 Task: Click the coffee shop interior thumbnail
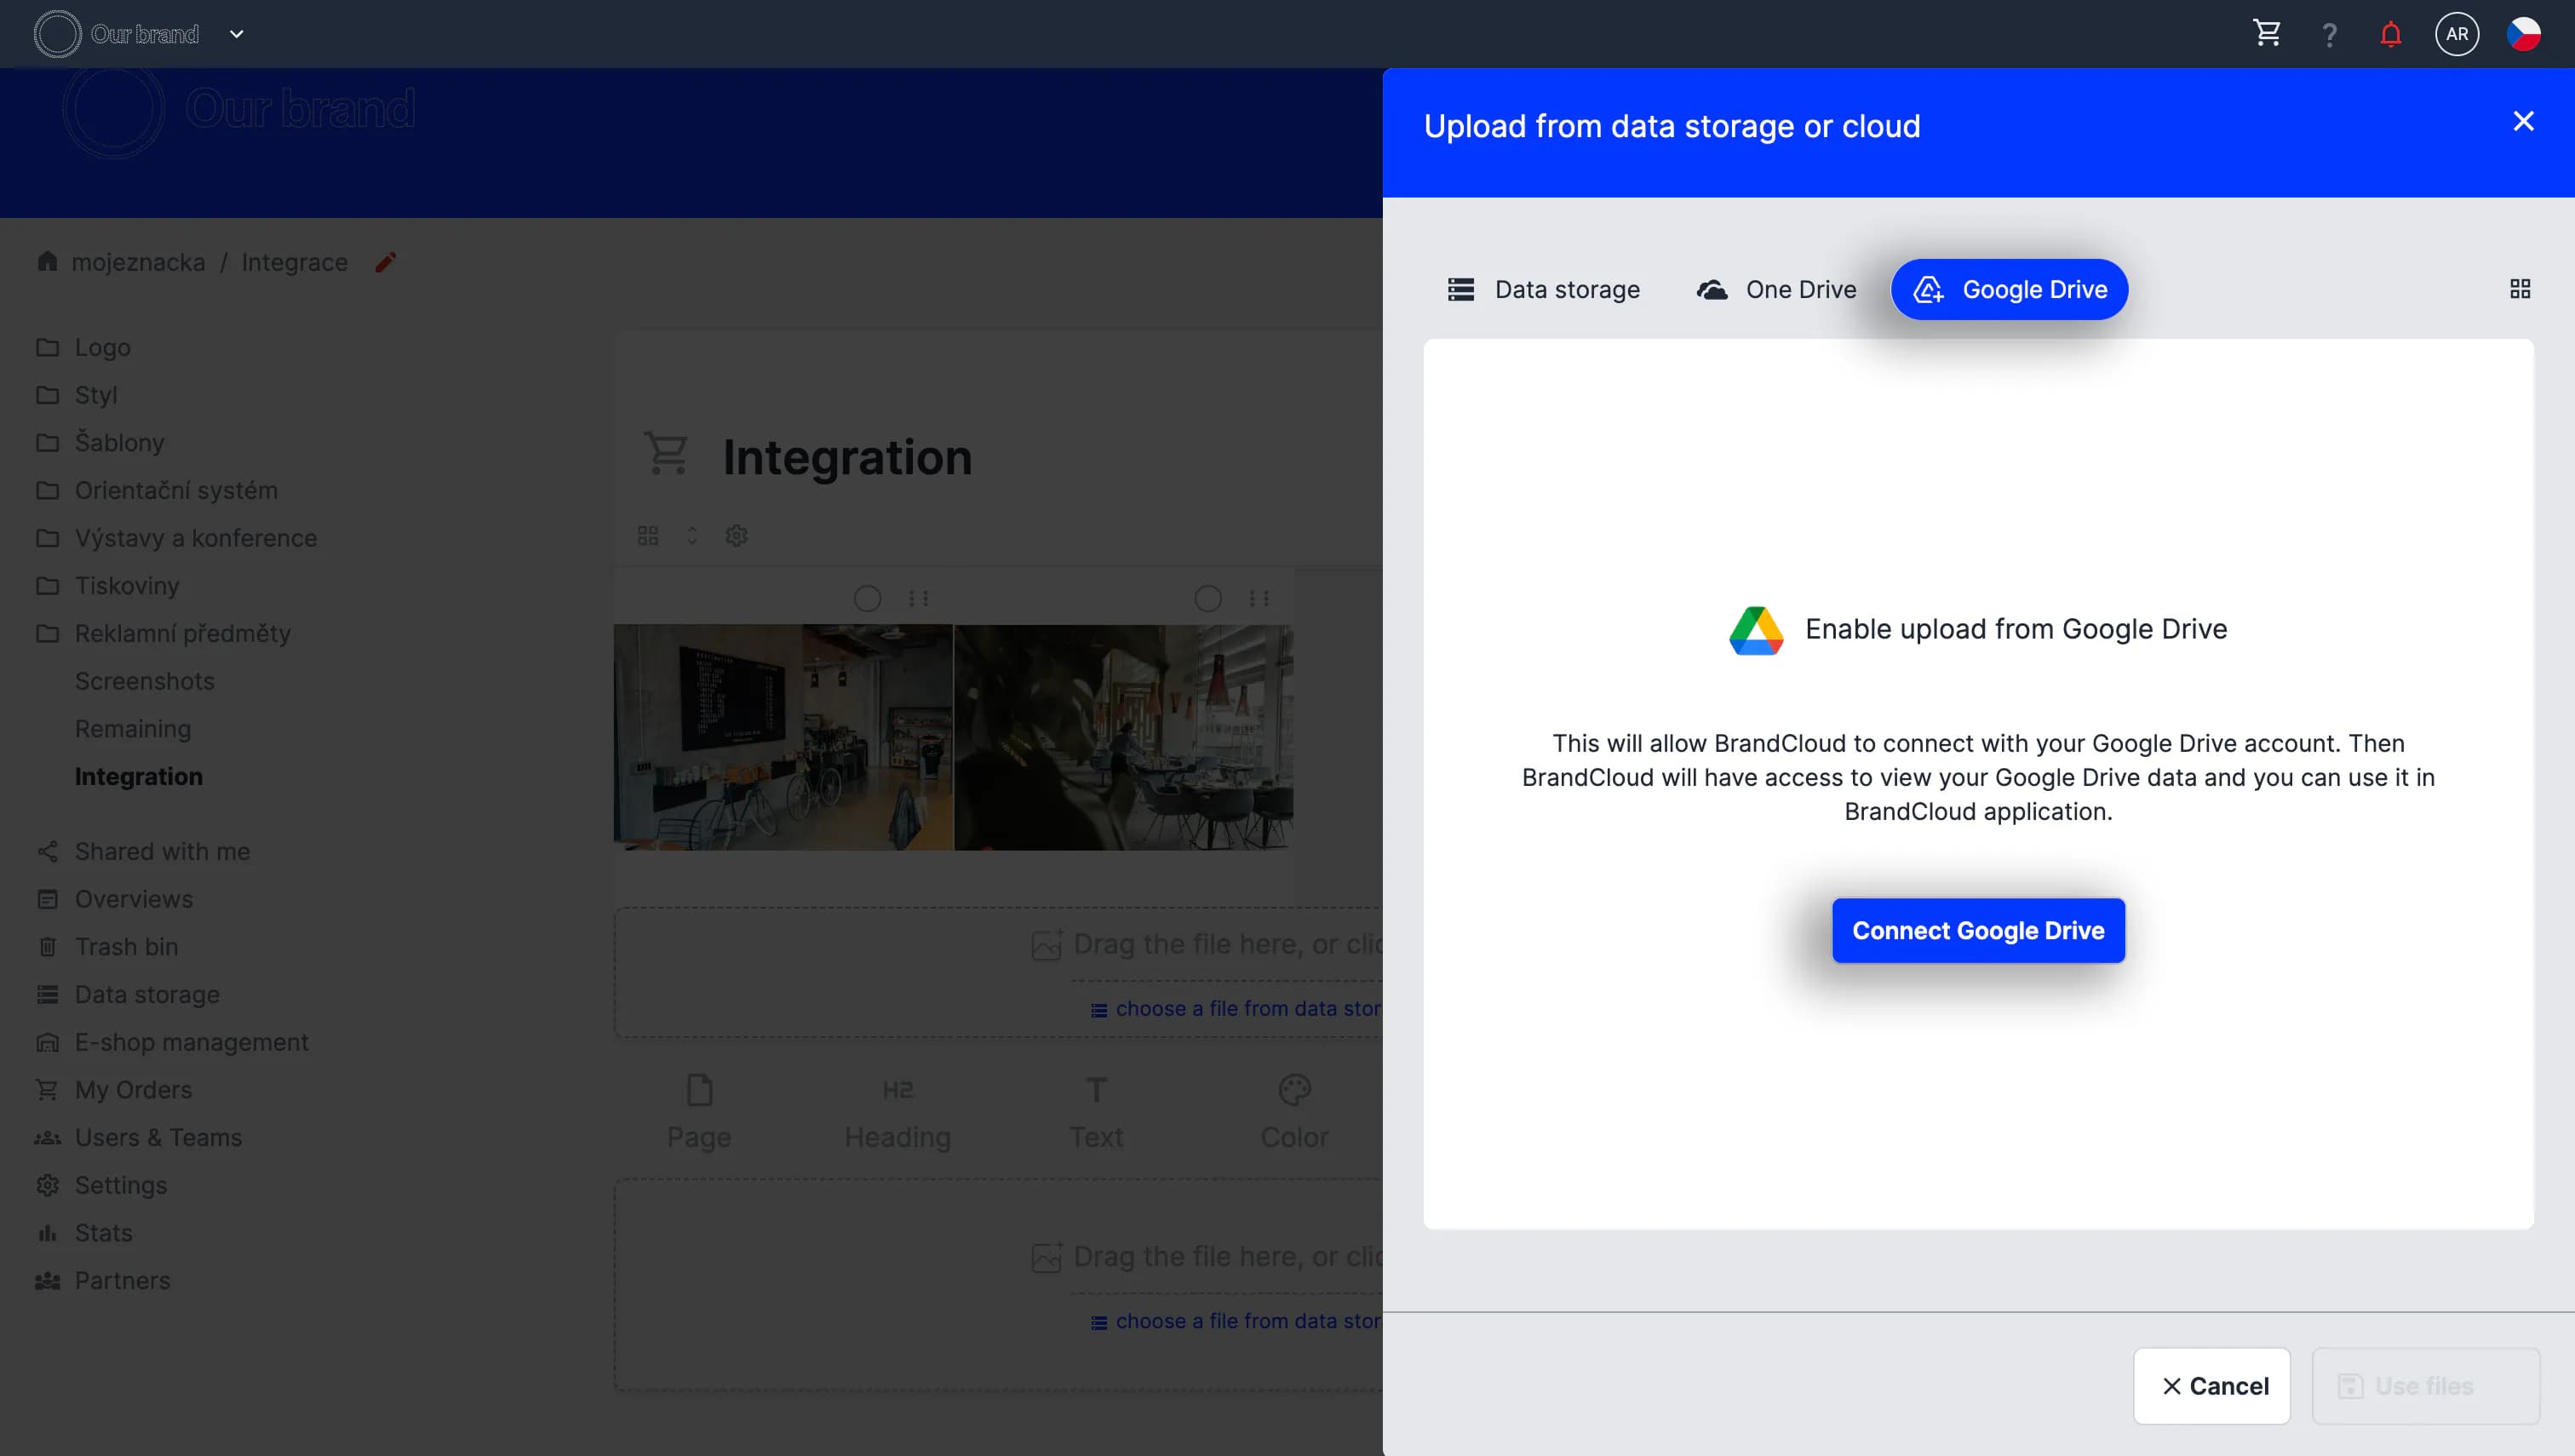pos(782,737)
